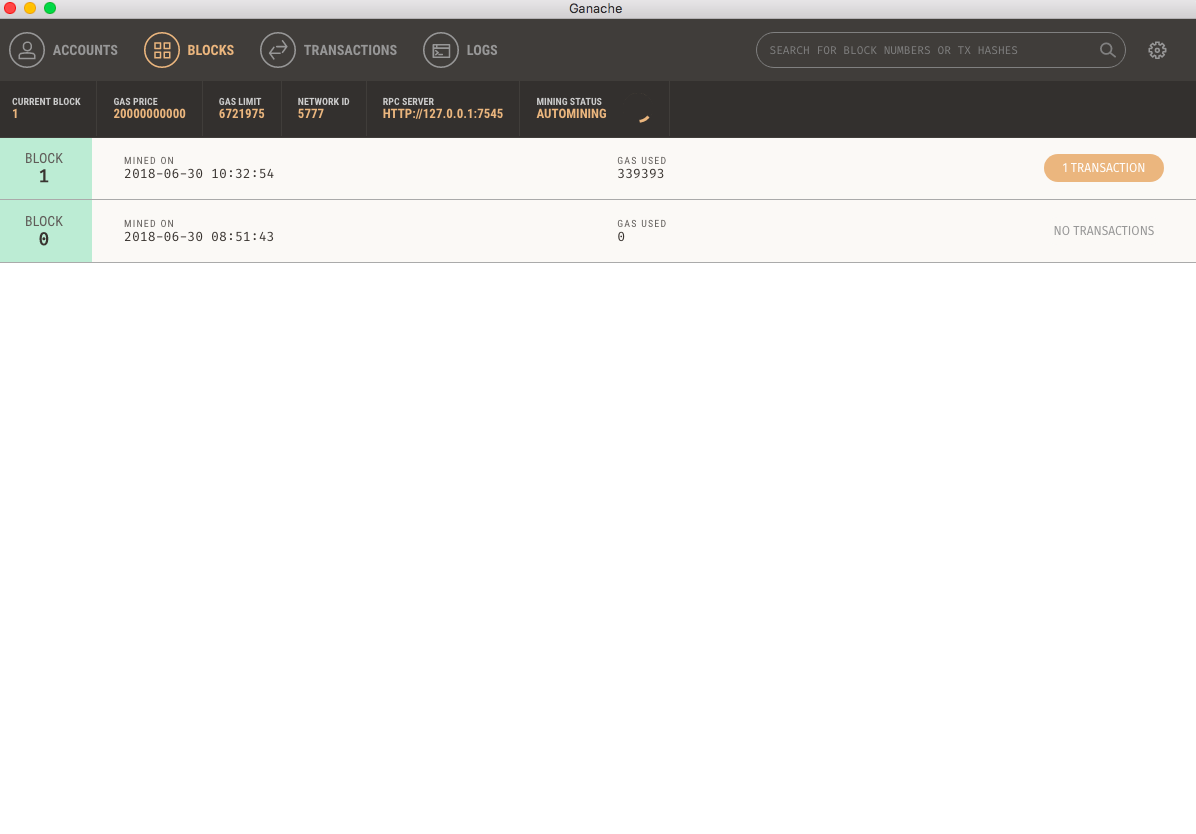
Task: Click the search magnifier icon
Action: pyautogui.click(x=1108, y=50)
